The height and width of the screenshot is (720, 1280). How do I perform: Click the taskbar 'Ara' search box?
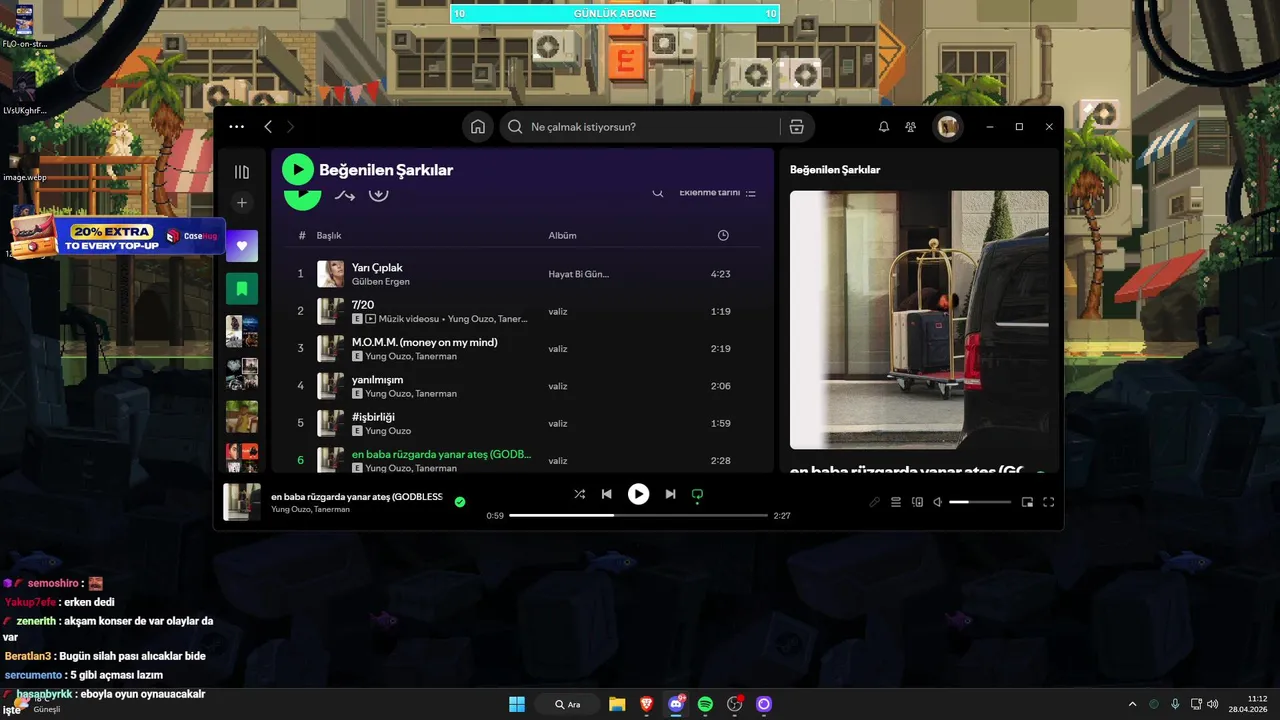click(x=567, y=704)
